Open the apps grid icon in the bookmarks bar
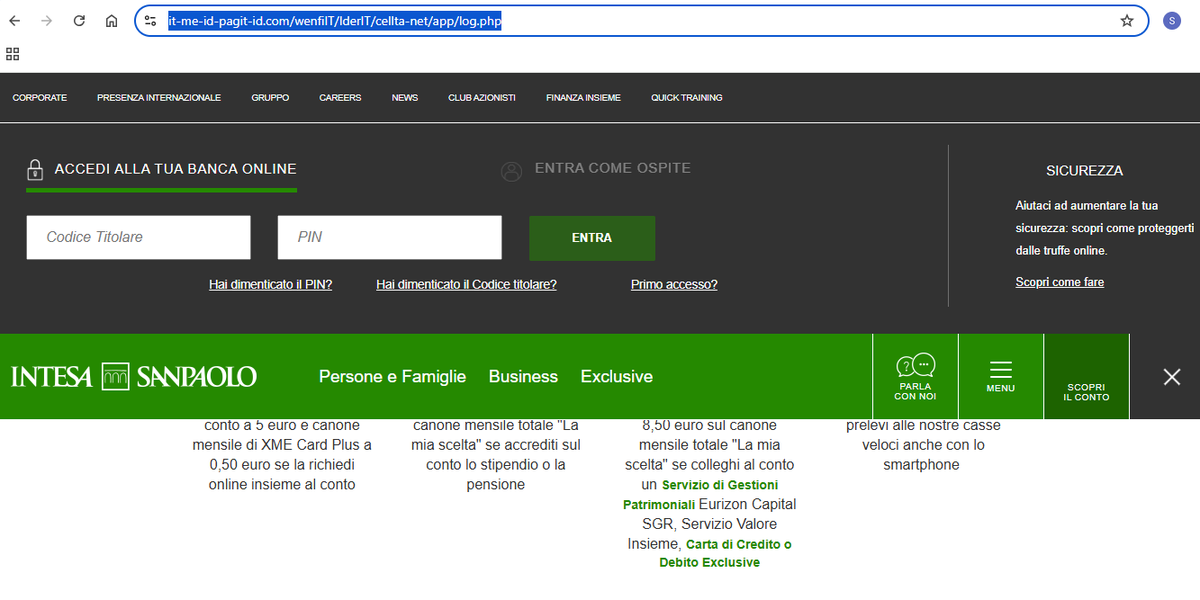 [13, 53]
